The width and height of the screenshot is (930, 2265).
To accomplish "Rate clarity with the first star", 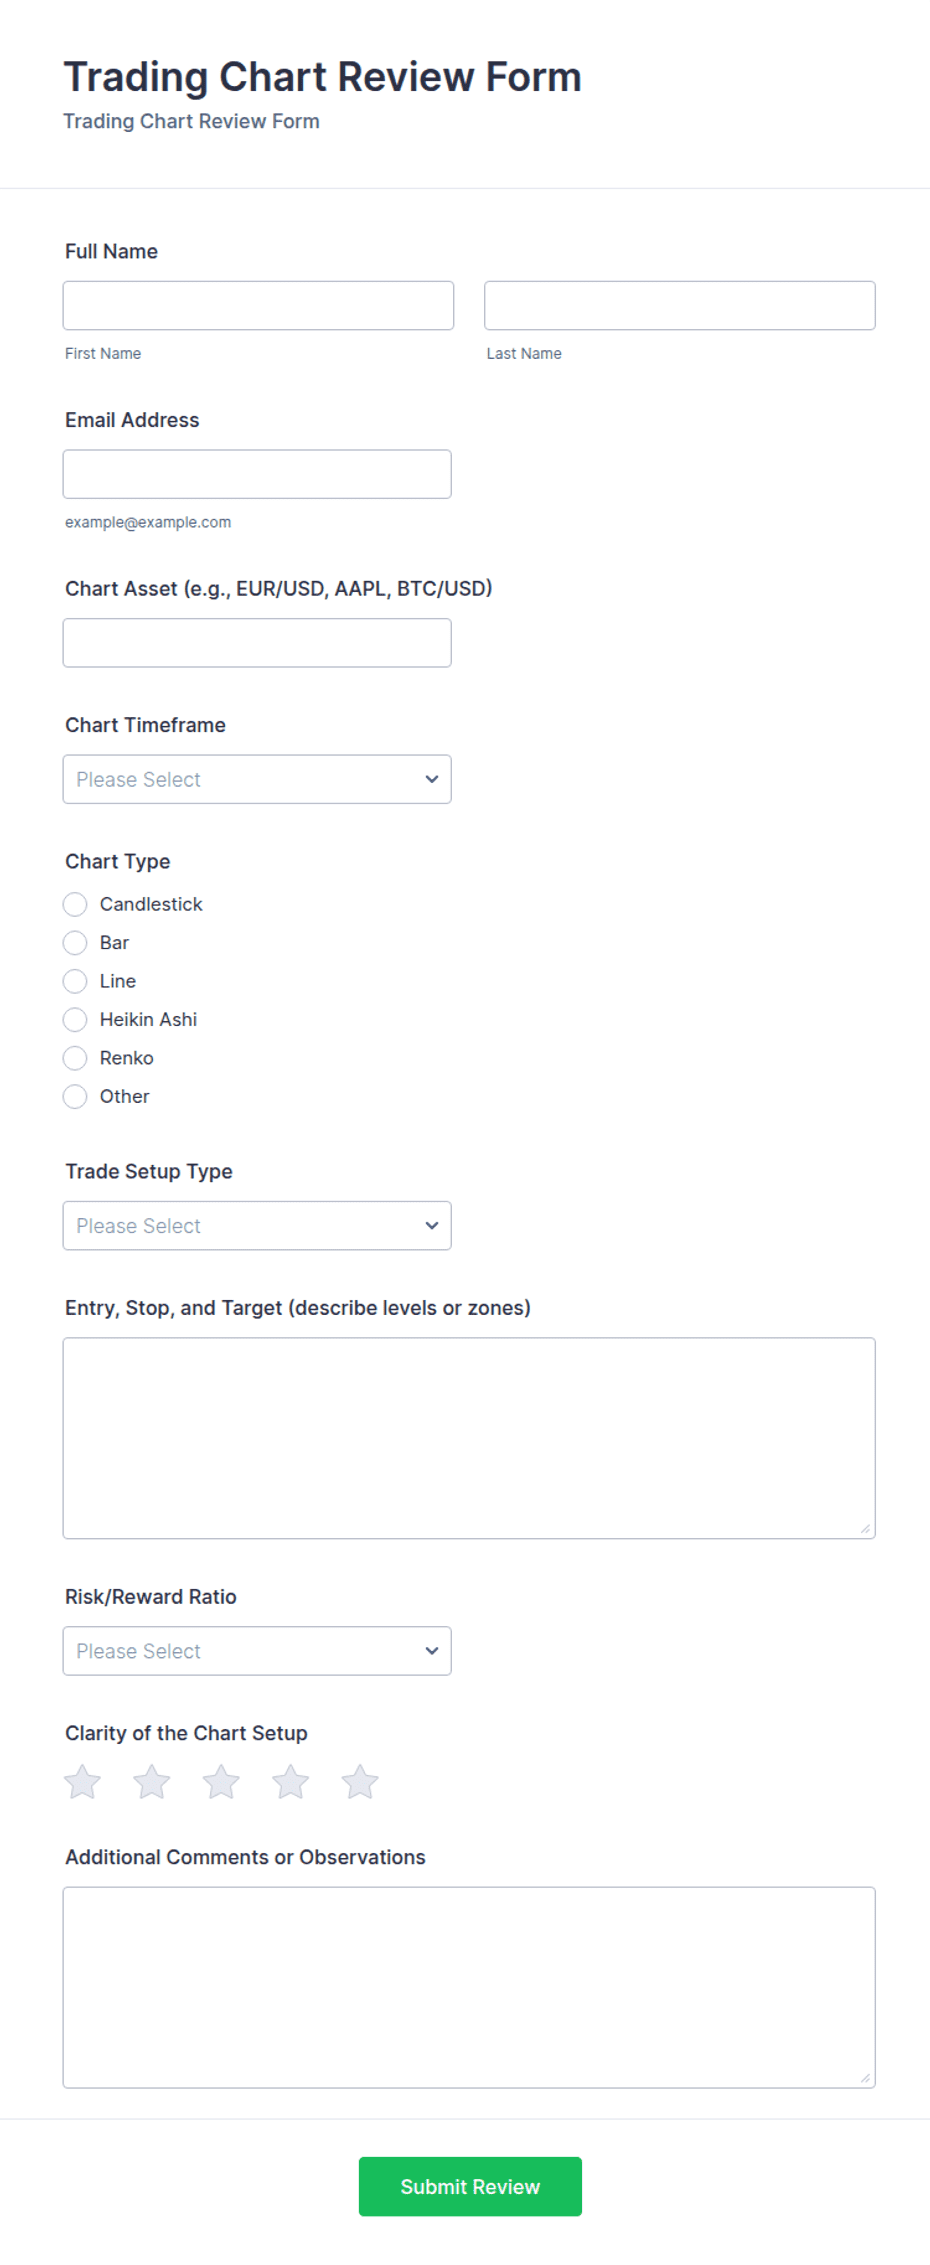I will 82,1781.
